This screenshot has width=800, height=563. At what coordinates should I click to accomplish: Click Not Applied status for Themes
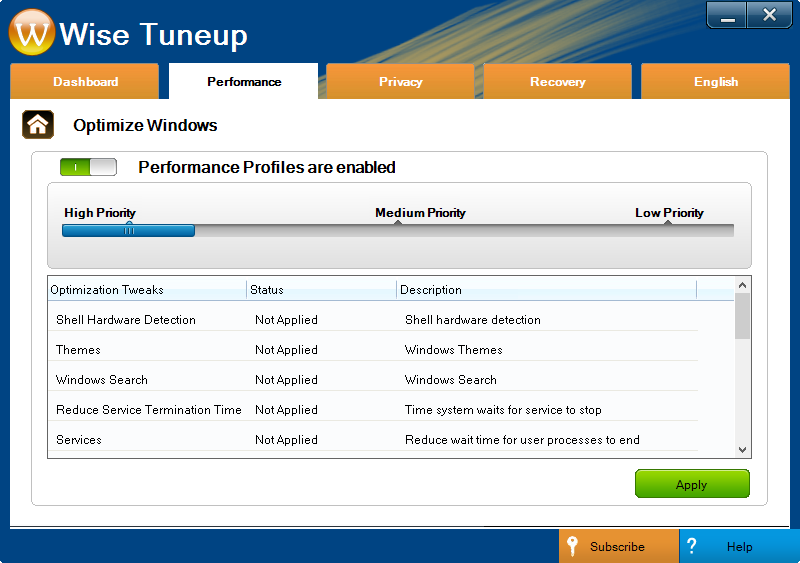tap(286, 350)
